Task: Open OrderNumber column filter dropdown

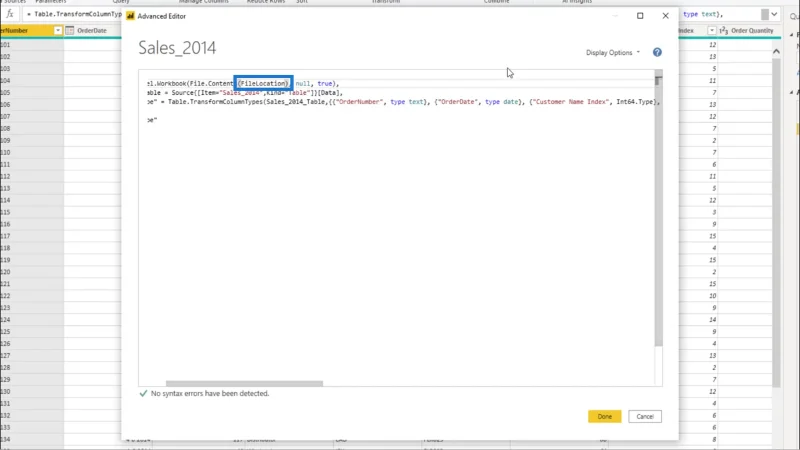Action: [58, 31]
